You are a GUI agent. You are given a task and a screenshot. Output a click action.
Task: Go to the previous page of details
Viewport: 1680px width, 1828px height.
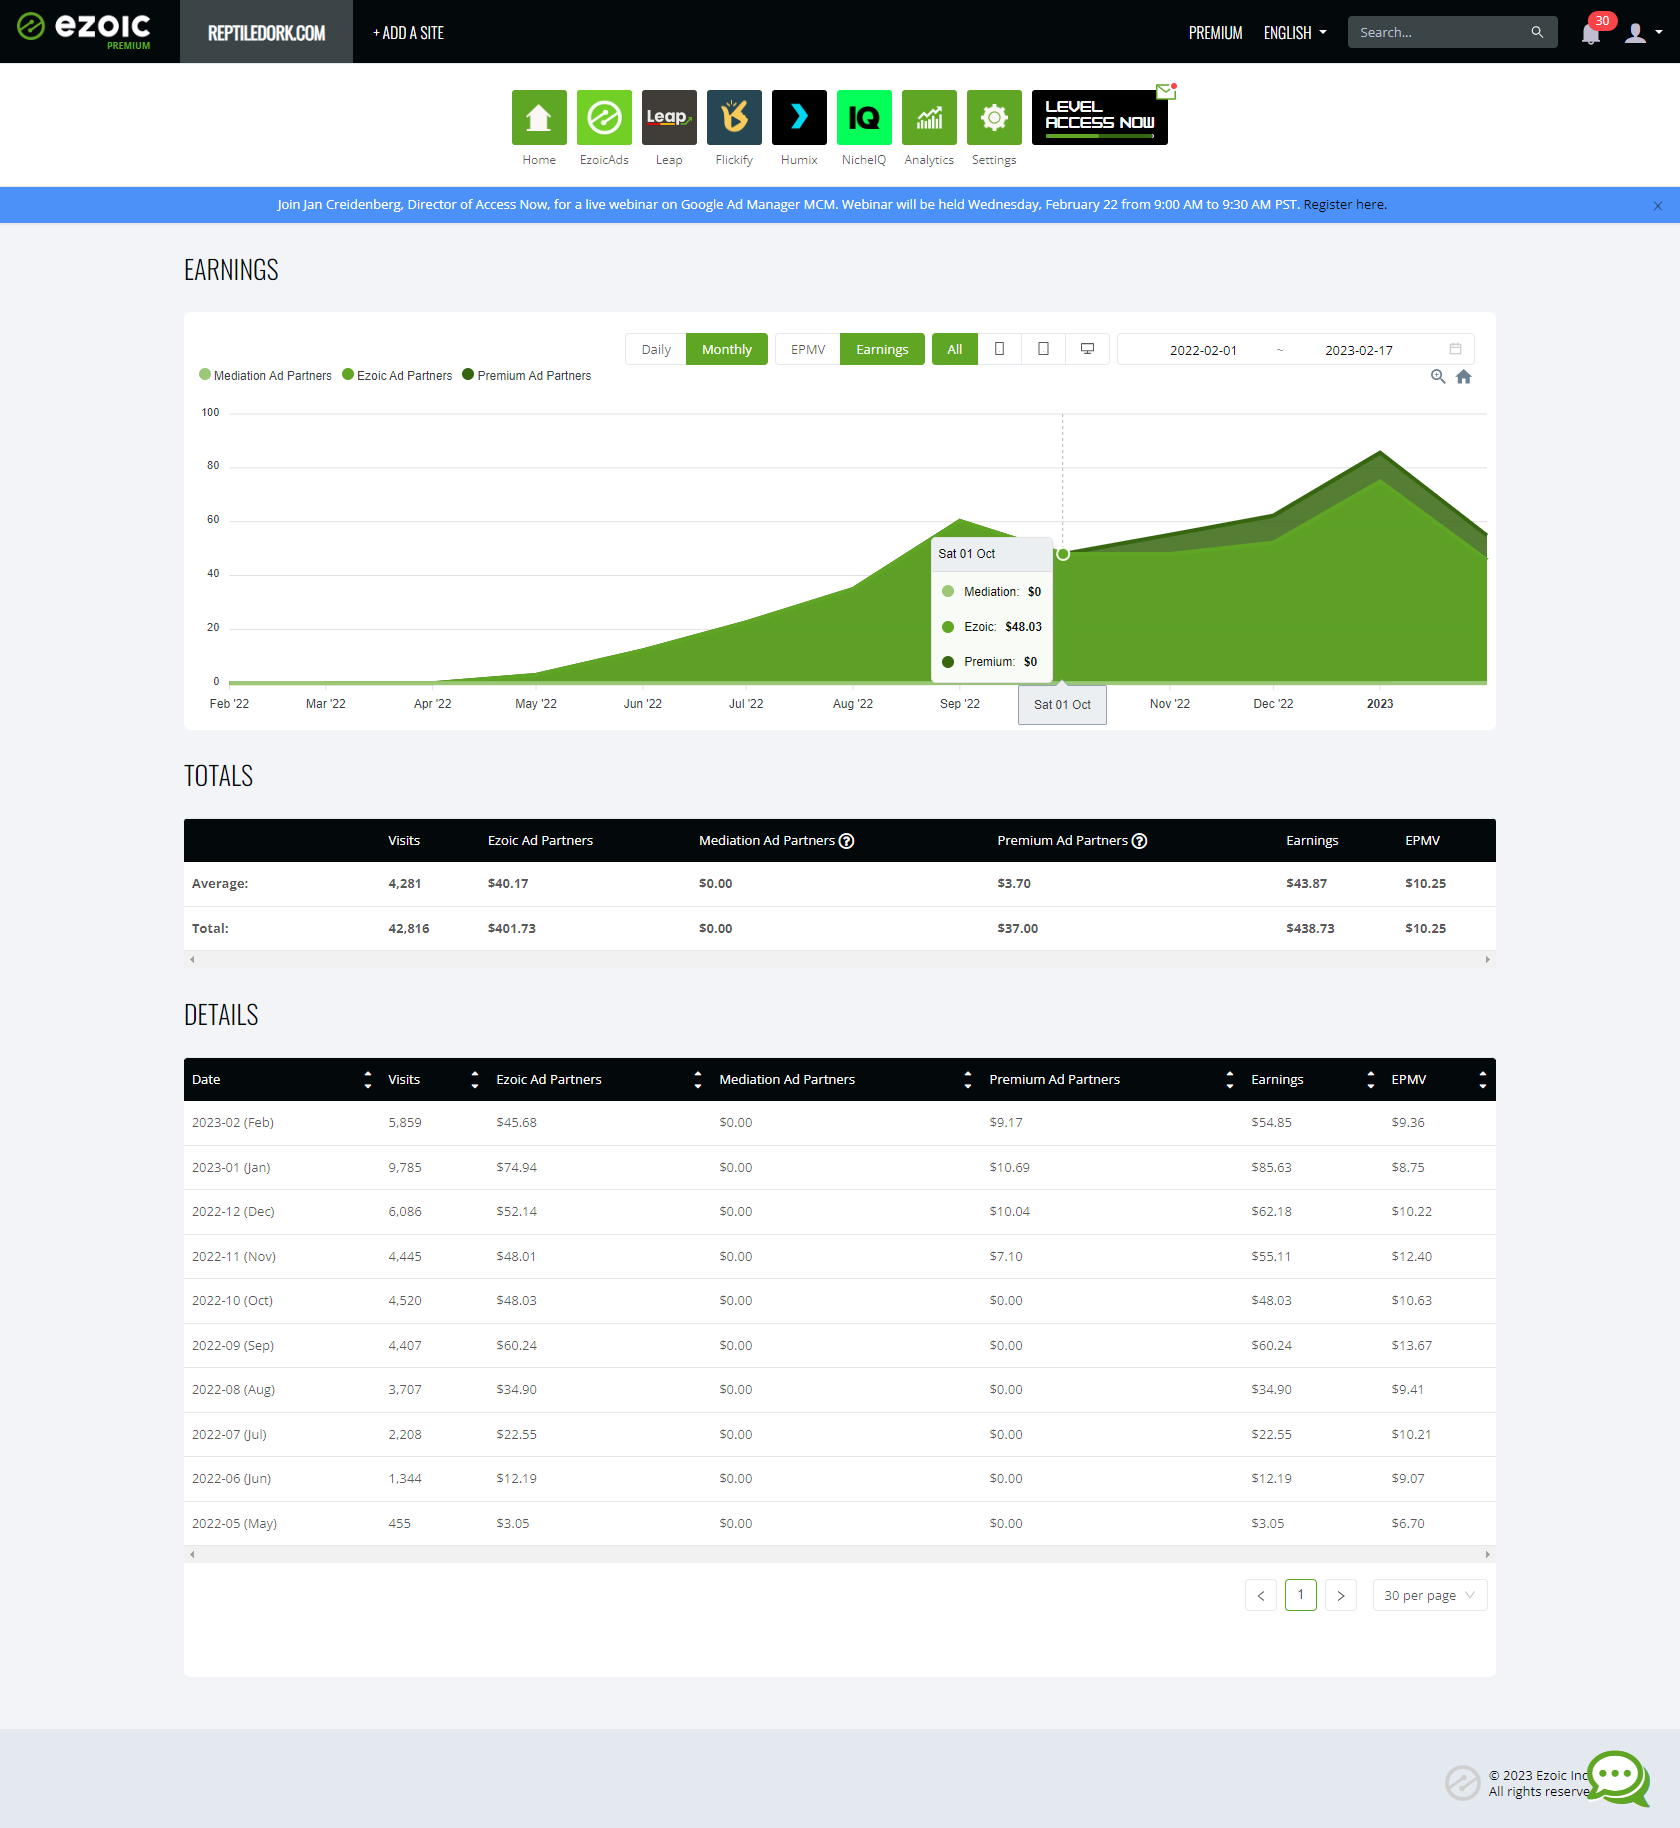[x=1261, y=1595]
